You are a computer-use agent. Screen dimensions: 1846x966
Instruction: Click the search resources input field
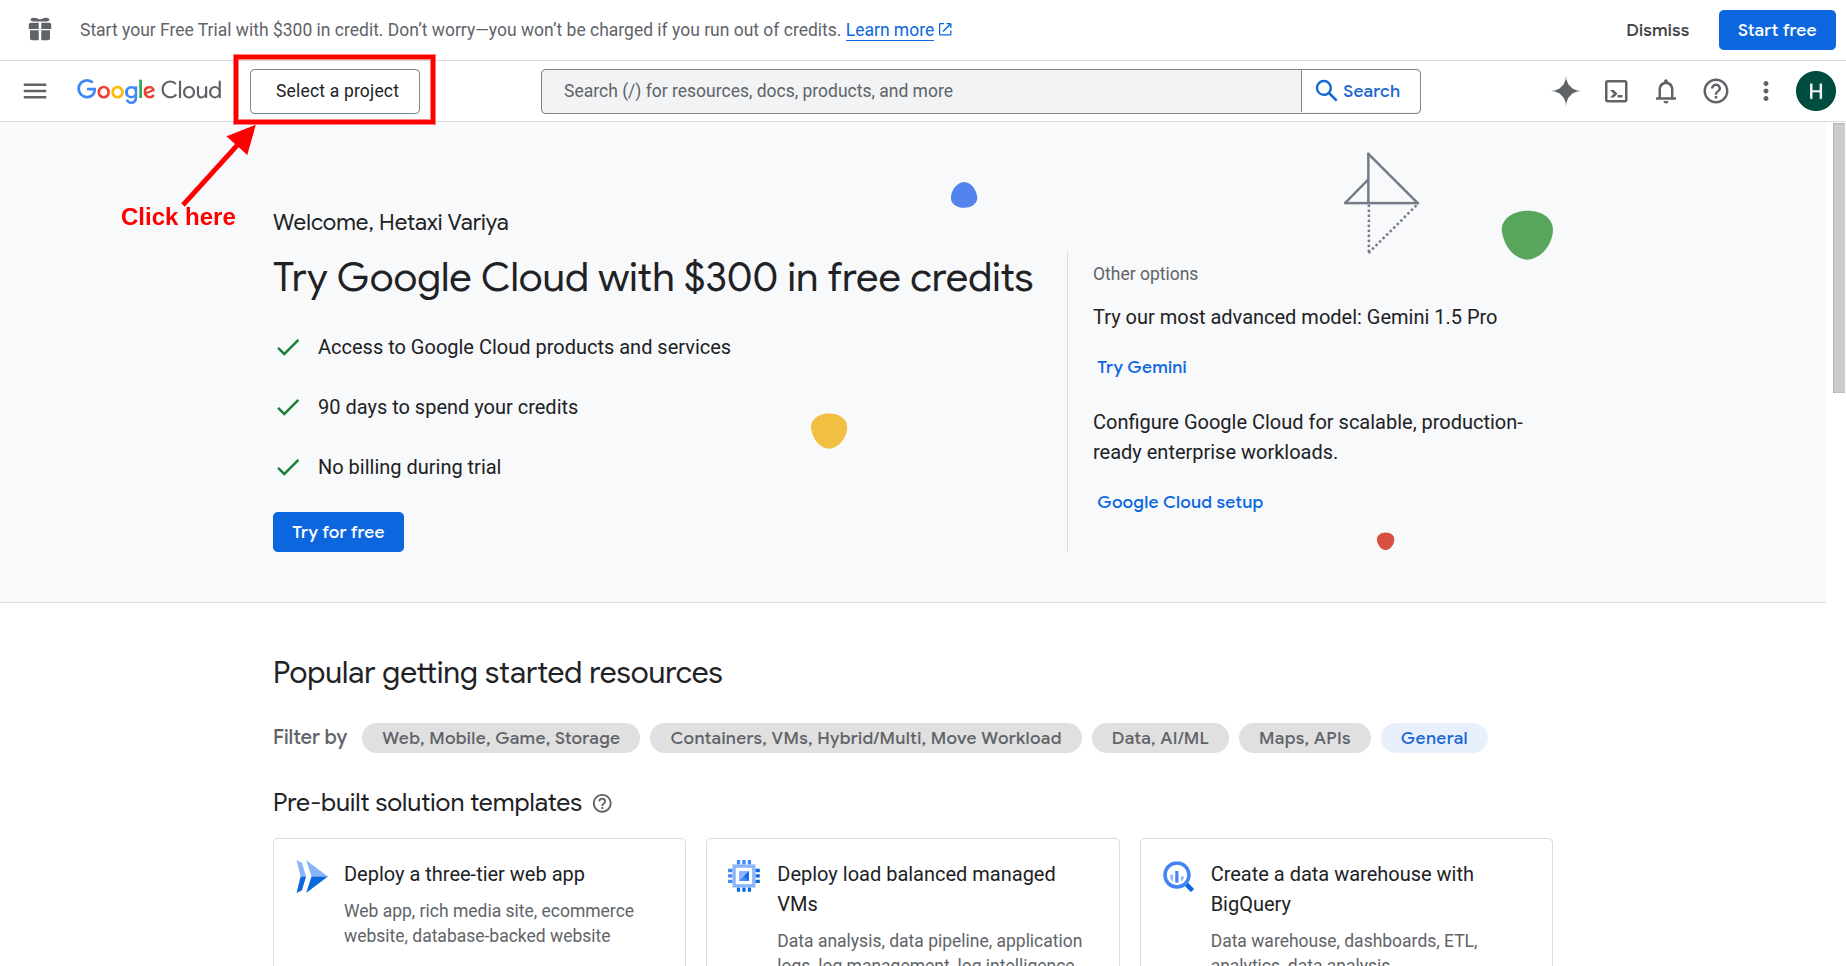click(920, 91)
